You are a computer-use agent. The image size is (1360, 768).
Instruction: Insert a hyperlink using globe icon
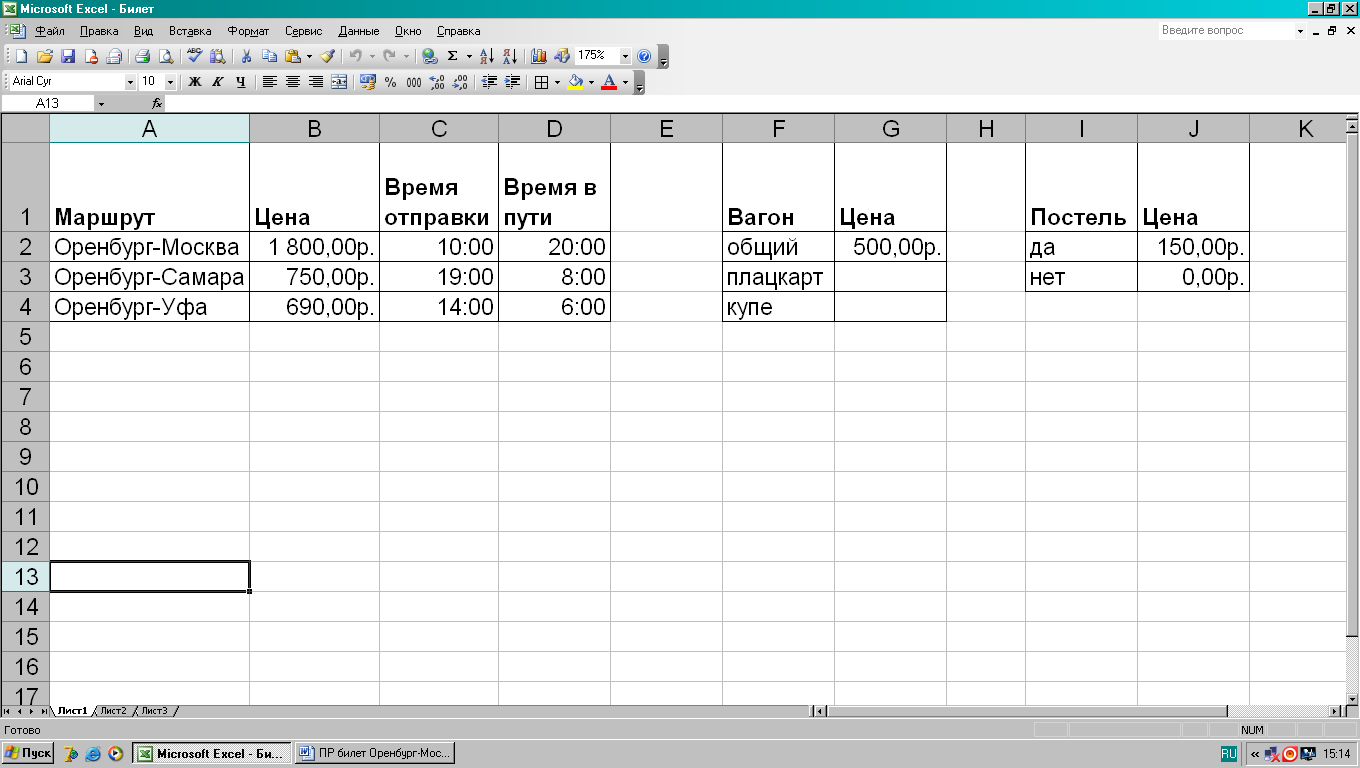(x=429, y=56)
